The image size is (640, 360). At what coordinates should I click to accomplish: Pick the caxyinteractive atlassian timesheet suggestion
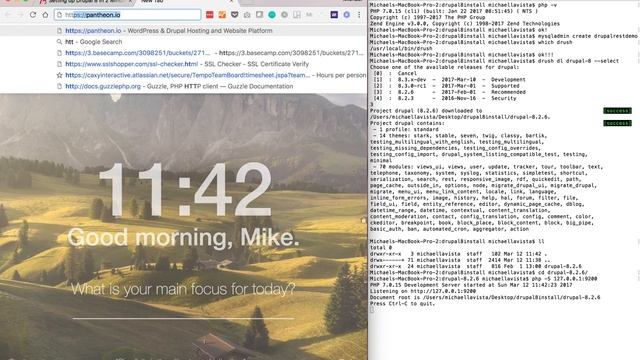click(x=184, y=75)
